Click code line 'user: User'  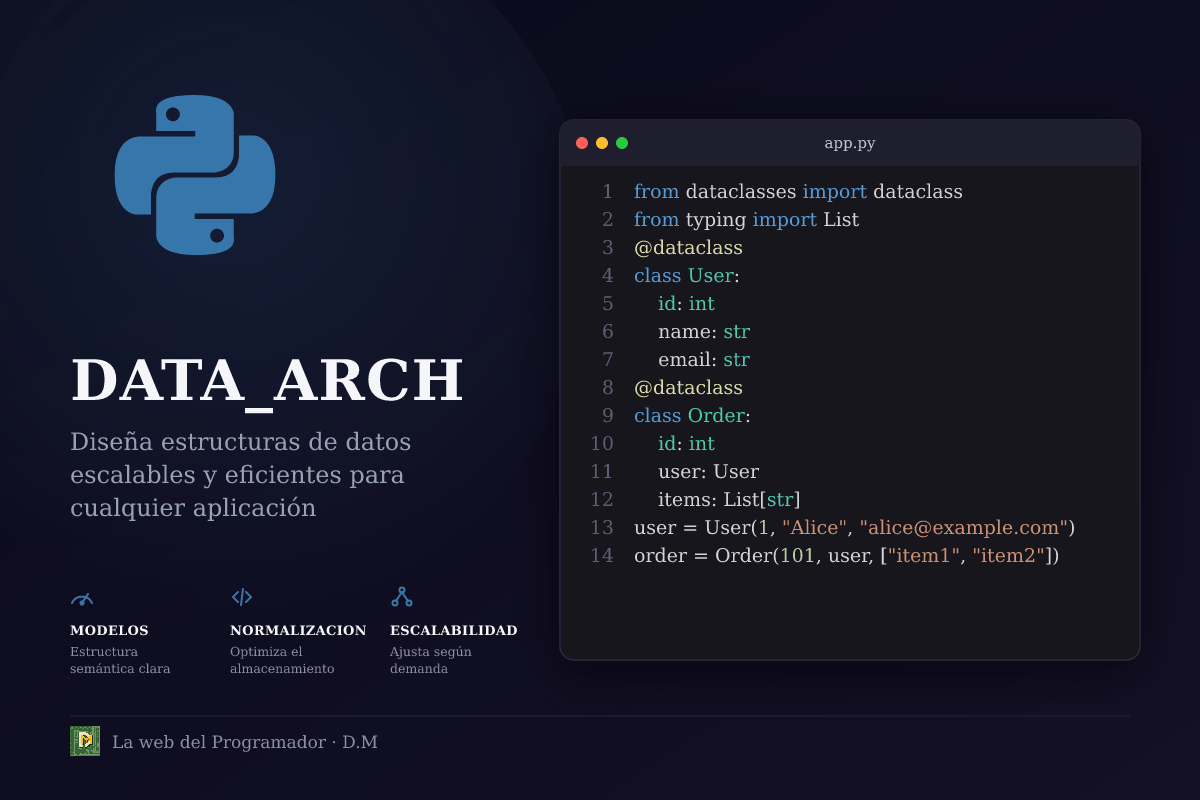pos(708,471)
